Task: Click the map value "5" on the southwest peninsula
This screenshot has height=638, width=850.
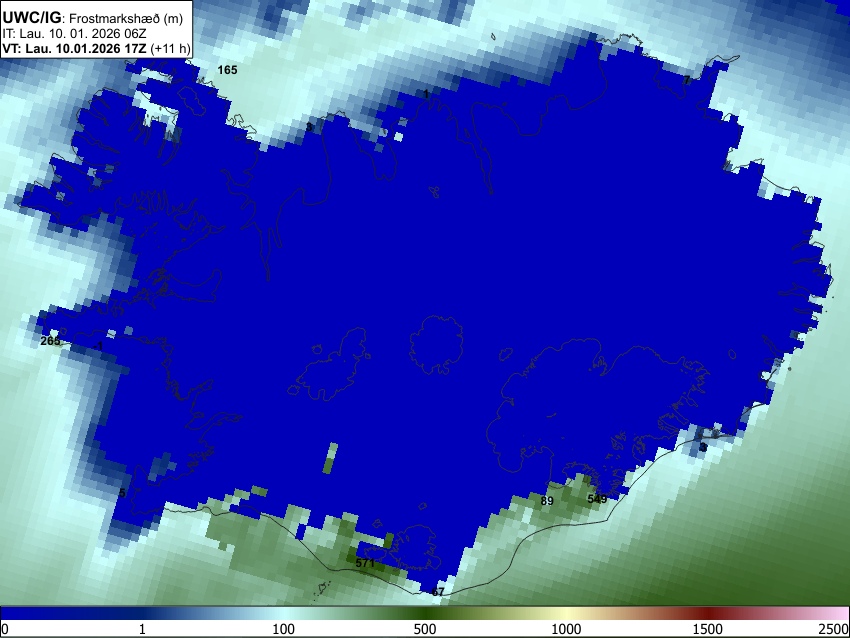Action: click(x=122, y=493)
